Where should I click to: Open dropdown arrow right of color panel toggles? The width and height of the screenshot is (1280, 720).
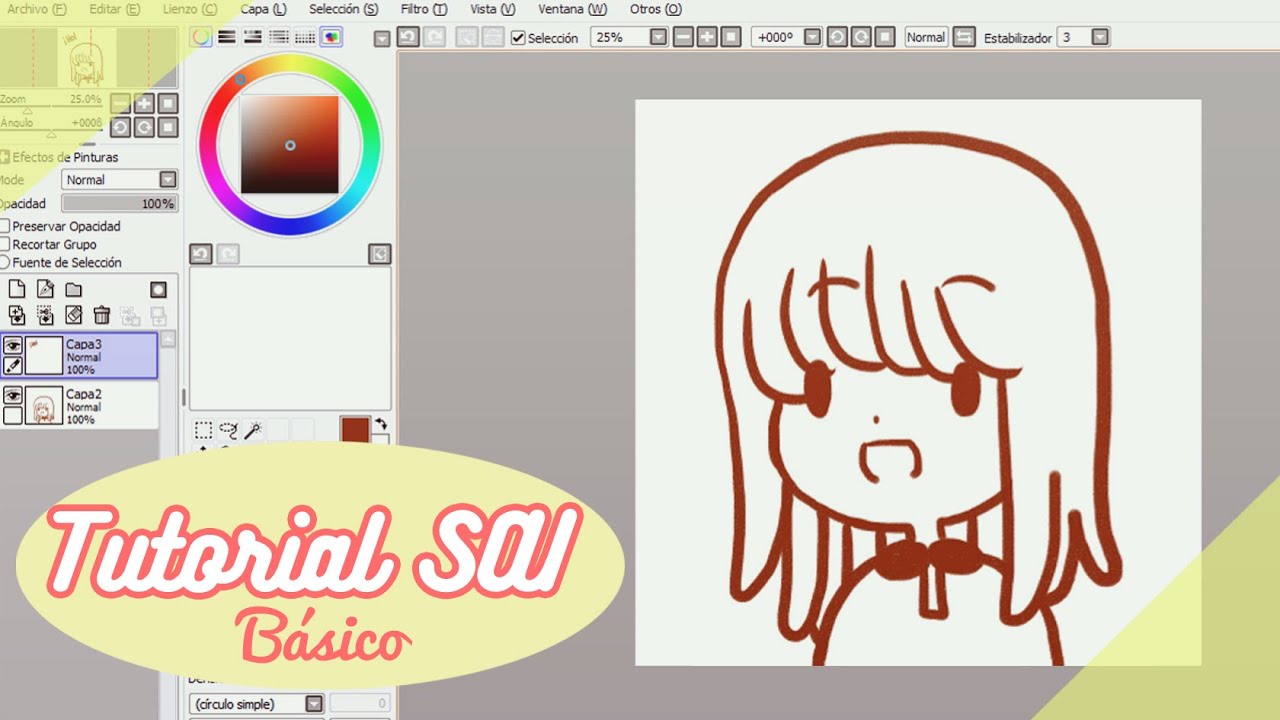pyautogui.click(x=381, y=39)
